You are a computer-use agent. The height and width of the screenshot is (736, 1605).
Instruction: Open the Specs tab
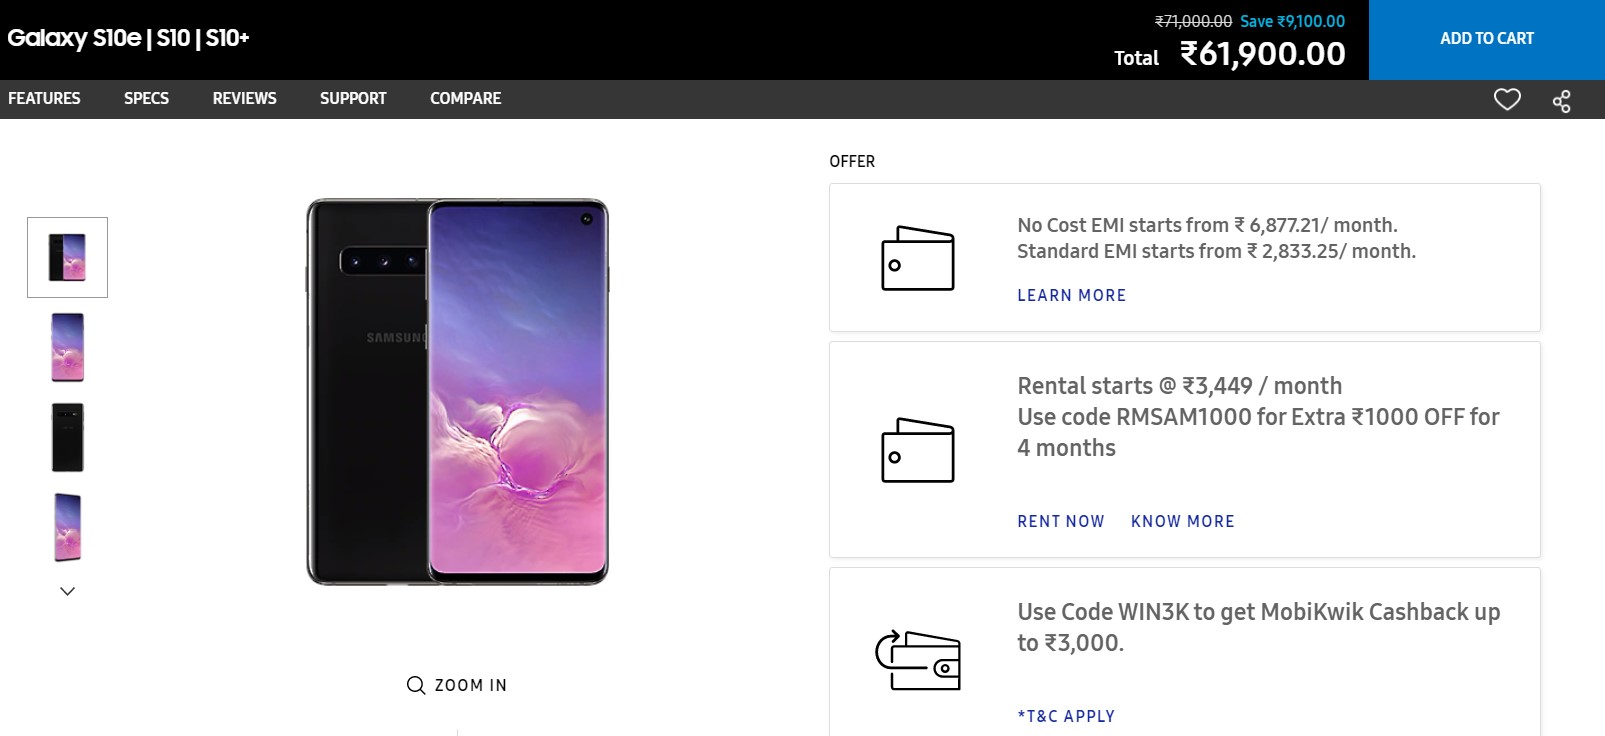[146, 98]
